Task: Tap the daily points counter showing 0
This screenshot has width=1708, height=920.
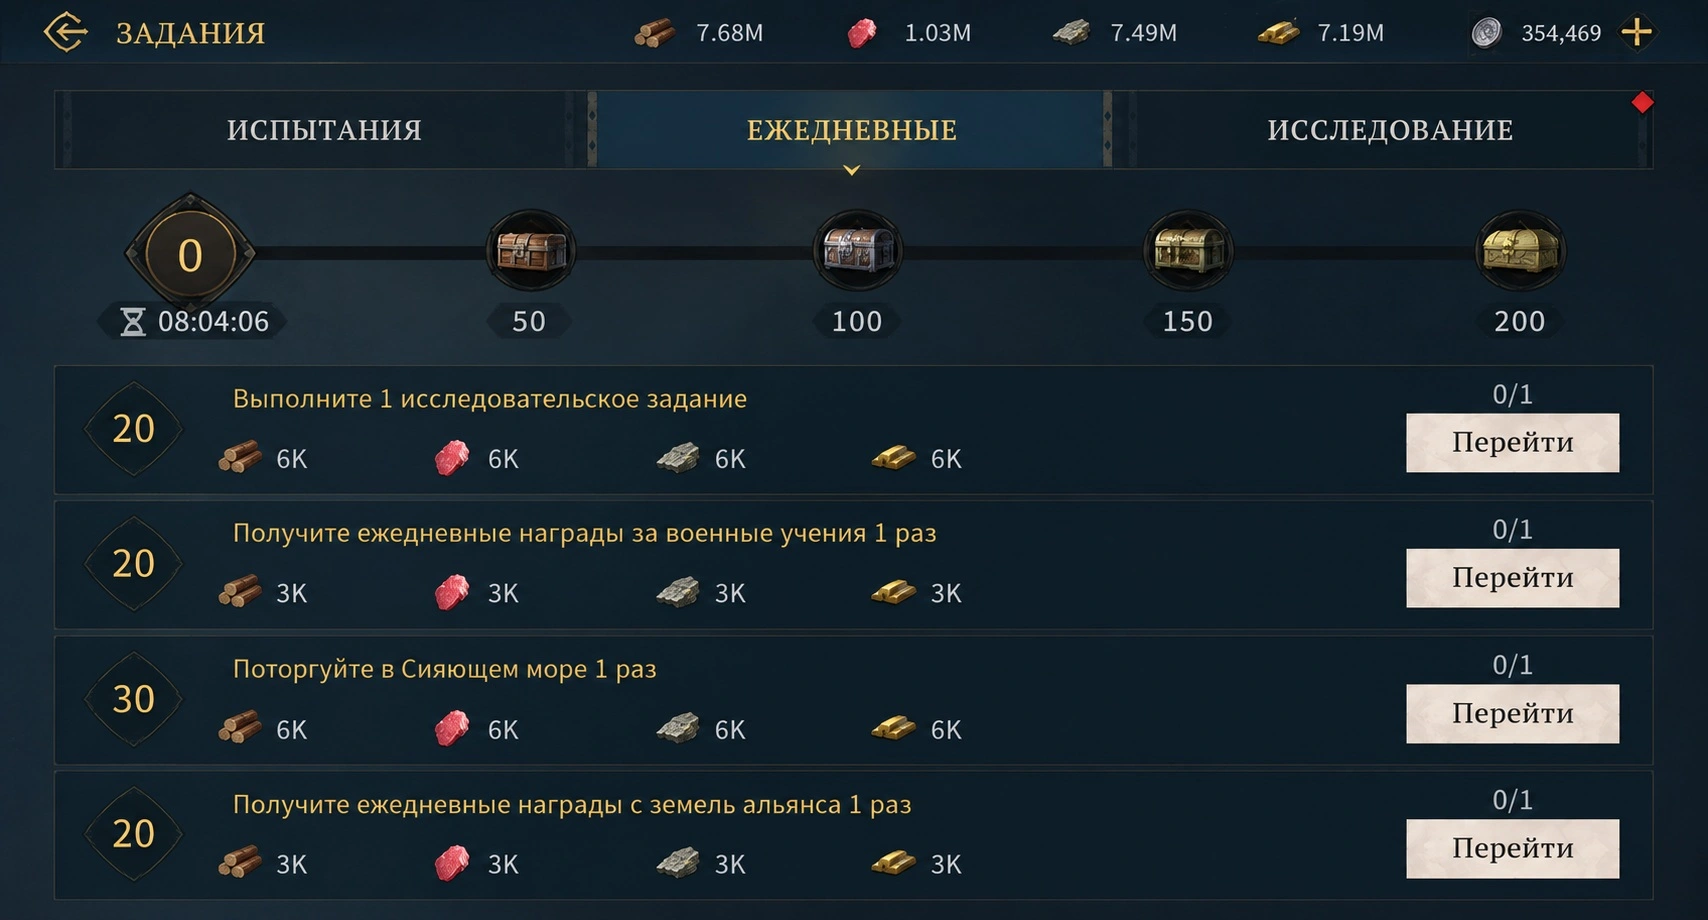Action: [x=190, y=254]
